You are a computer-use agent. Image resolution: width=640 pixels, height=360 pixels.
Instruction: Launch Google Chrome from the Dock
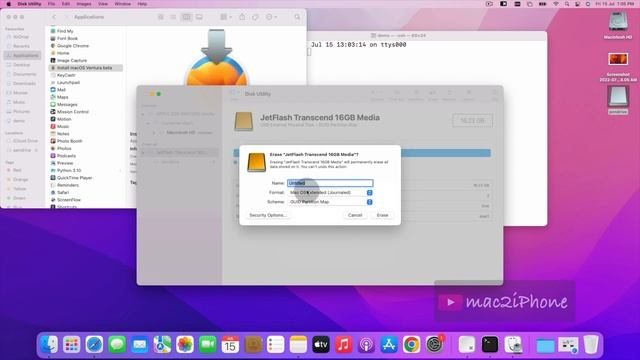pos(411,344)
